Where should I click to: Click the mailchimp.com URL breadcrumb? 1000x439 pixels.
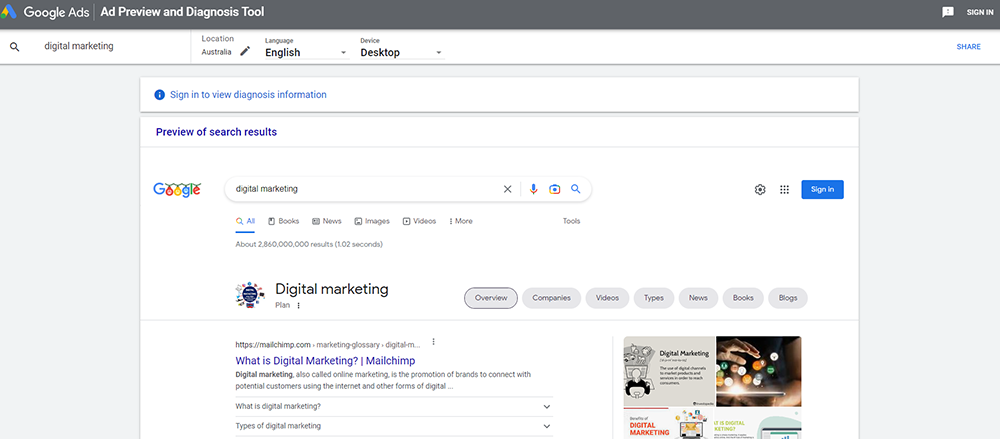pyautogui.click(x=328, y=345)
